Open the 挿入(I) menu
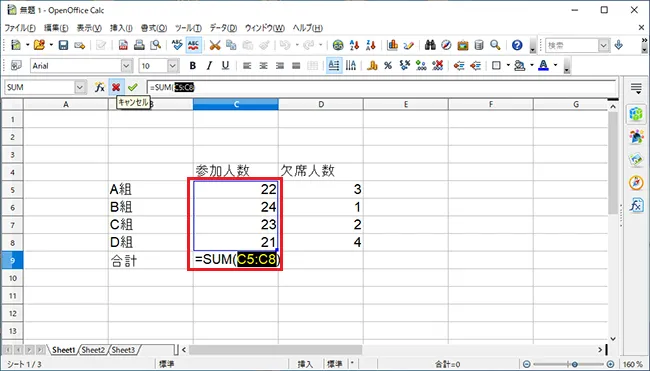This screenshot has height=371, width=650. click(121, 28)
